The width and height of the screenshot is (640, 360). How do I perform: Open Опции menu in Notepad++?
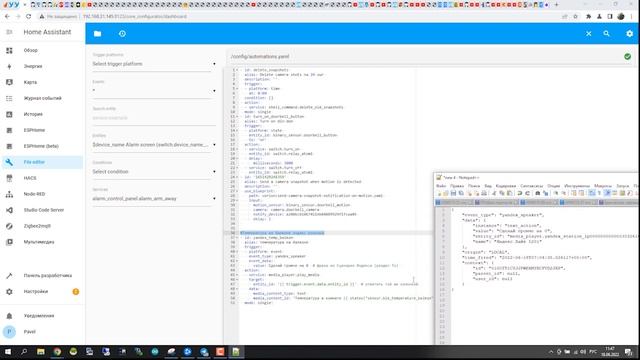click(x=553, y=186)
